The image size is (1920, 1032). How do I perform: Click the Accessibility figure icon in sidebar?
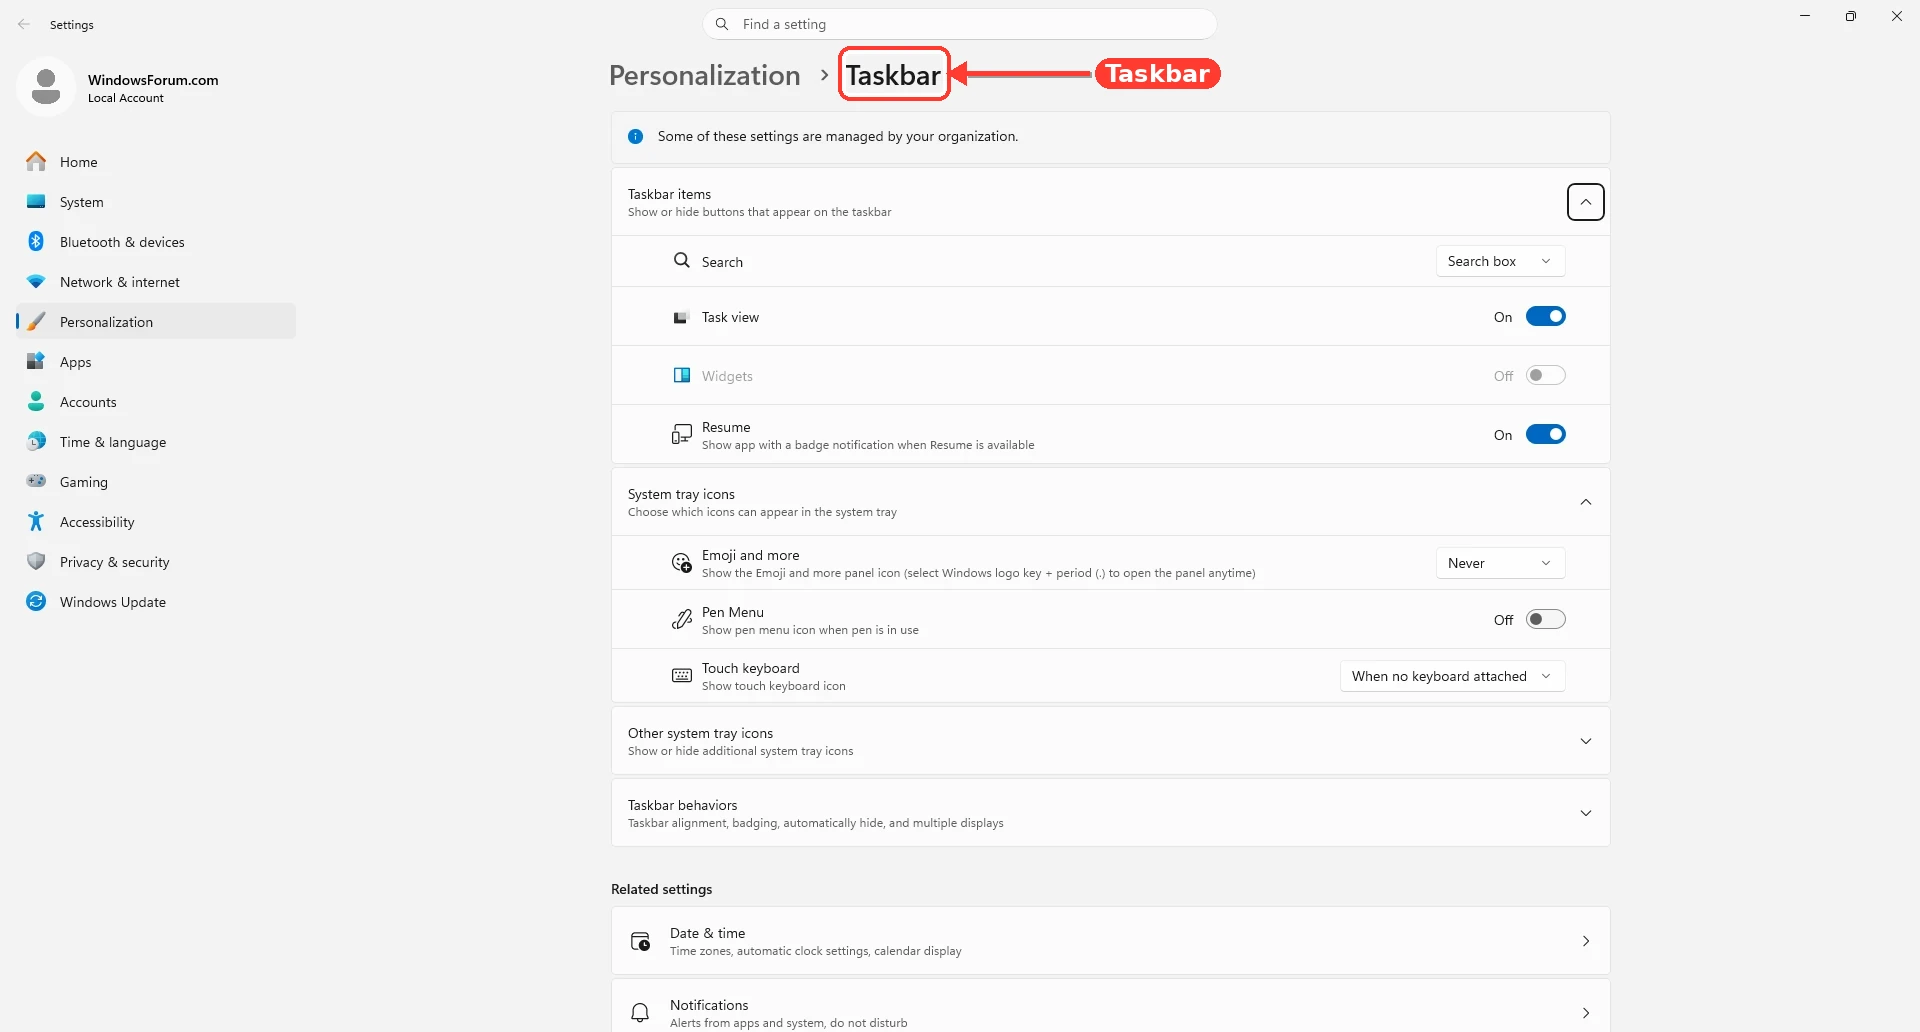[x=36, y=521]
